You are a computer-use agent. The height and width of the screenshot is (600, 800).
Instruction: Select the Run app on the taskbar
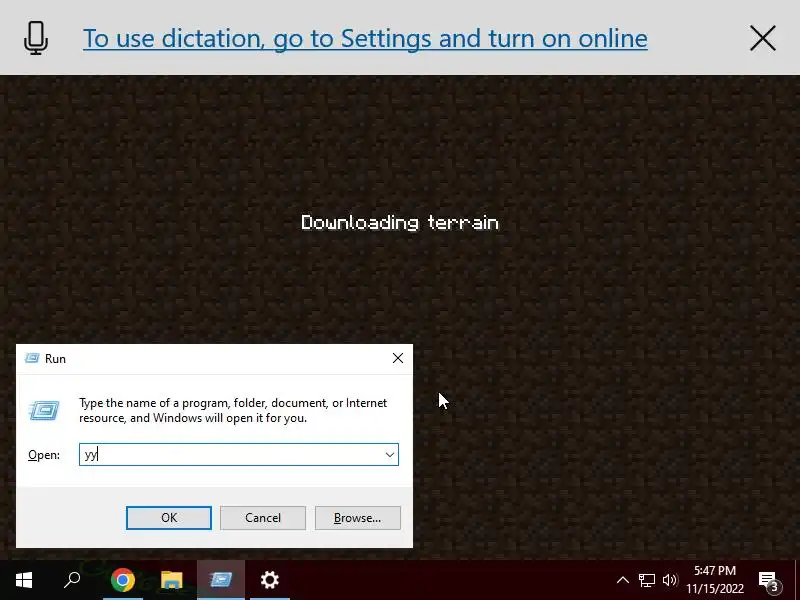[x=221, y=580]
